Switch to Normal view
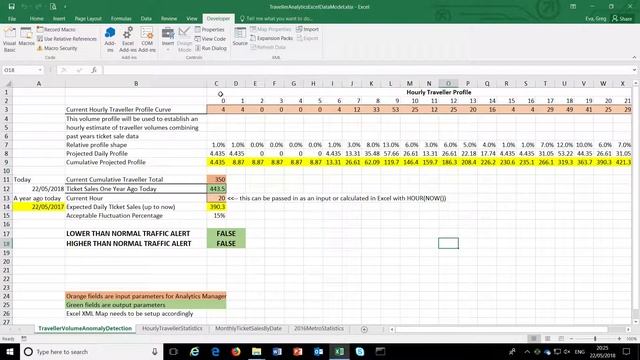The image size is (640, 360). click(x=533, y=338)
